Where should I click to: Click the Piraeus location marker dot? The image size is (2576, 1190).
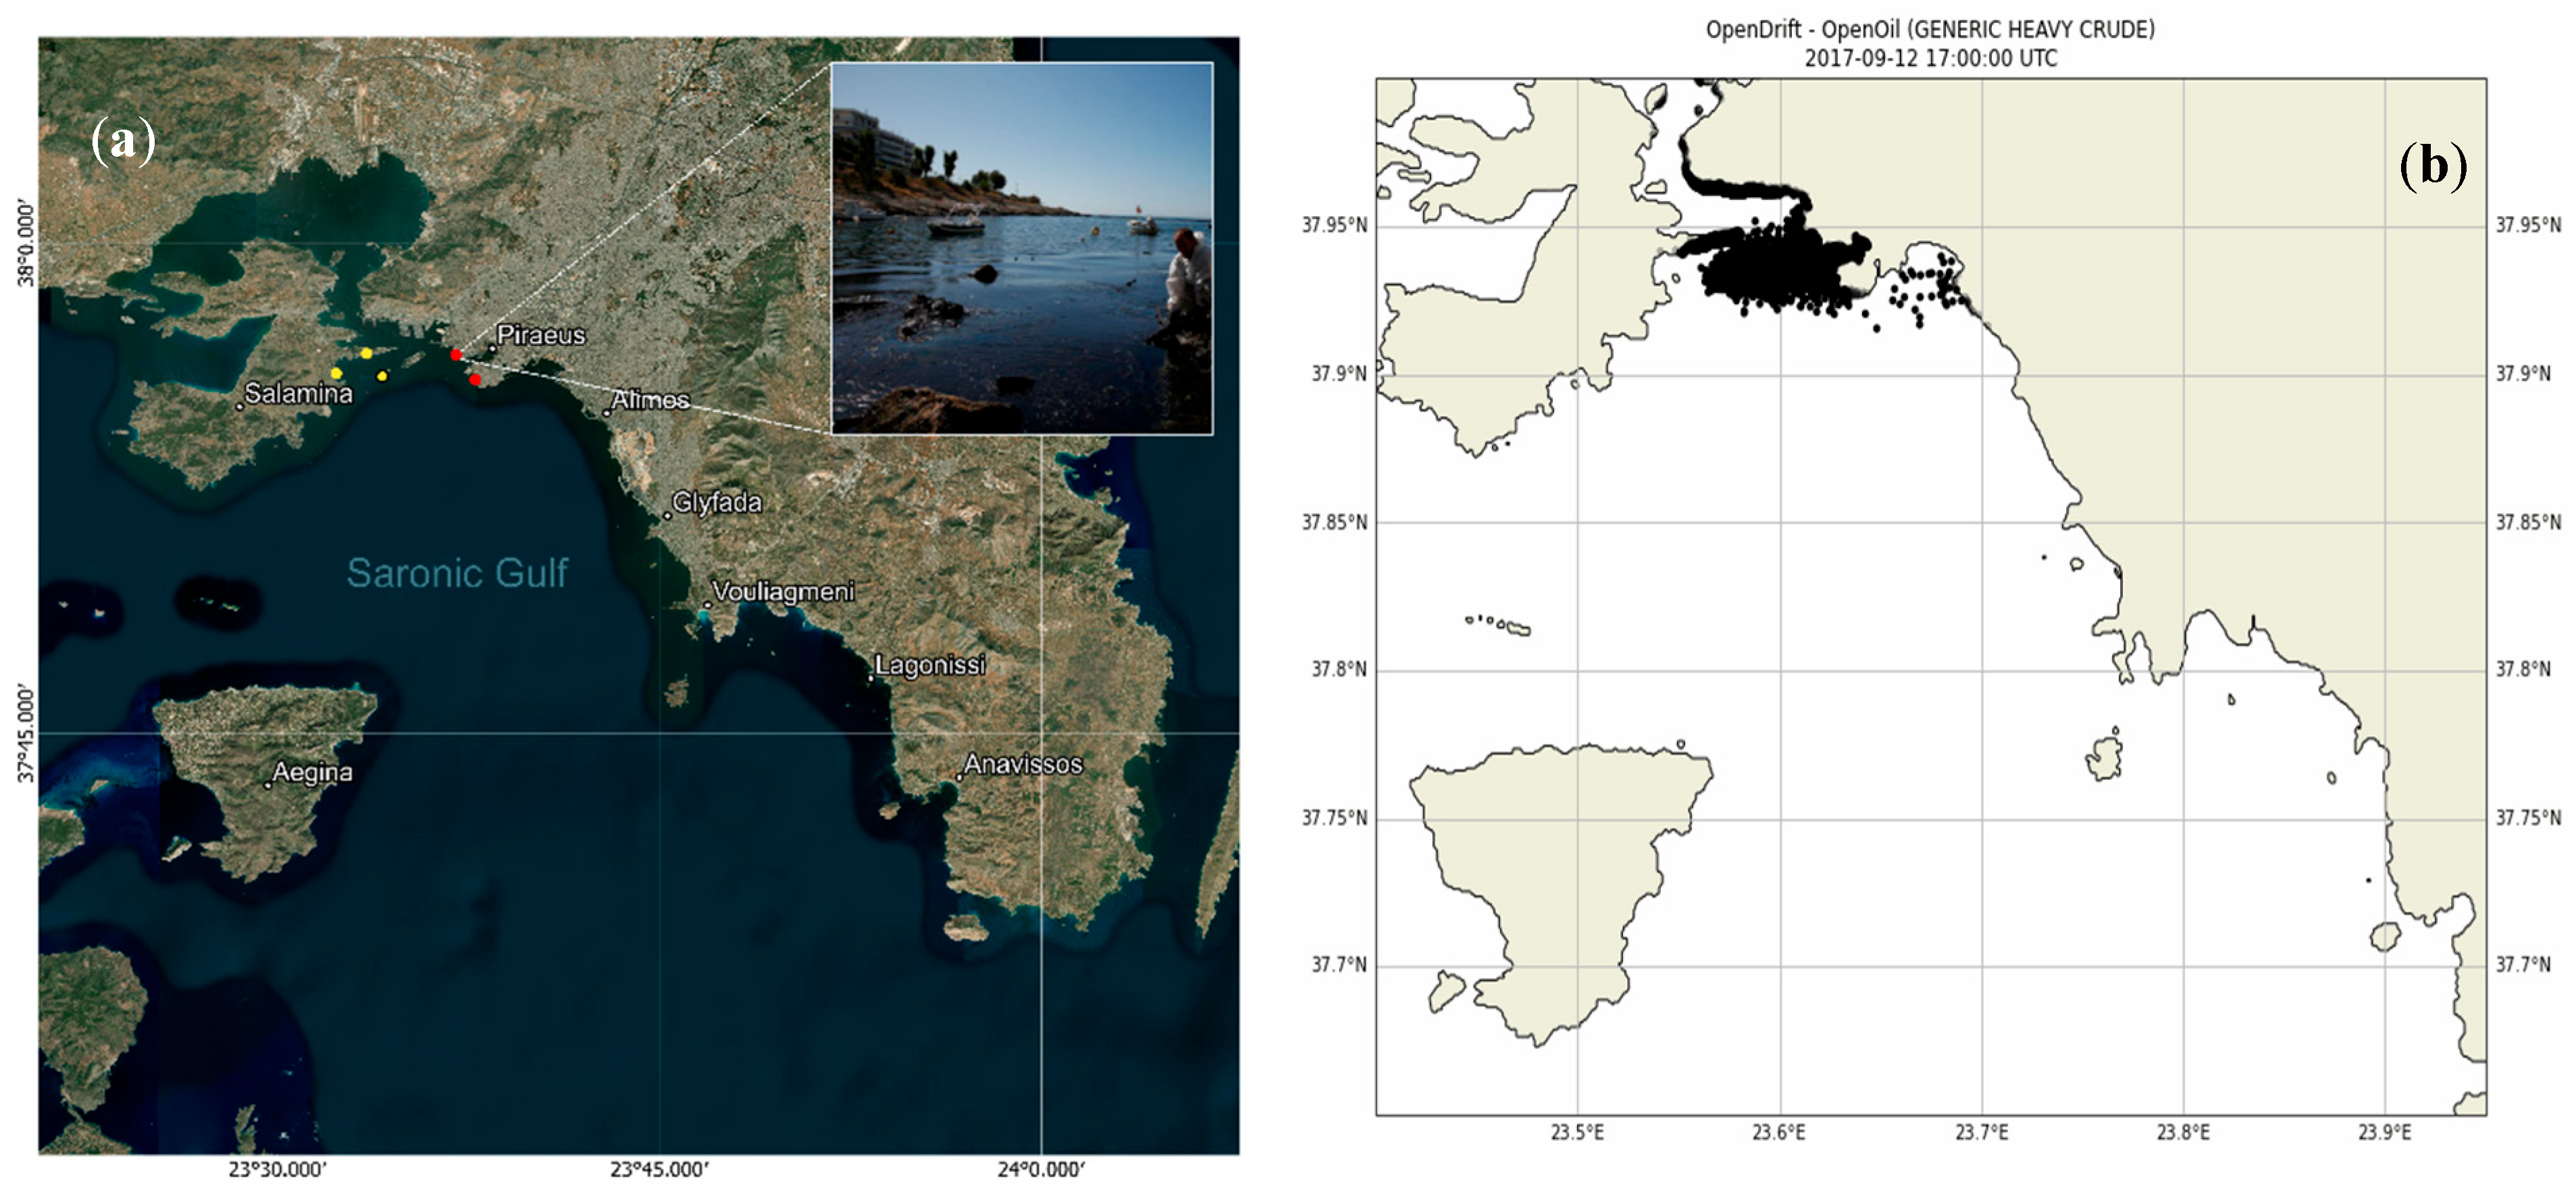pos(492,348)
